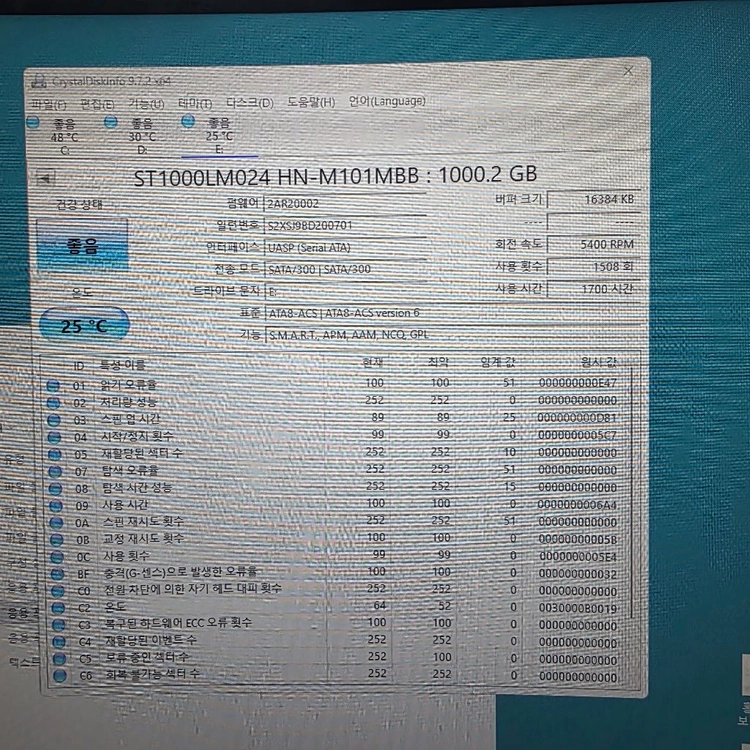Screen dimensions: 750x750
Task: Click the raw value 0030000B0019
Action: pyautogui.click(x=577, y=608)
